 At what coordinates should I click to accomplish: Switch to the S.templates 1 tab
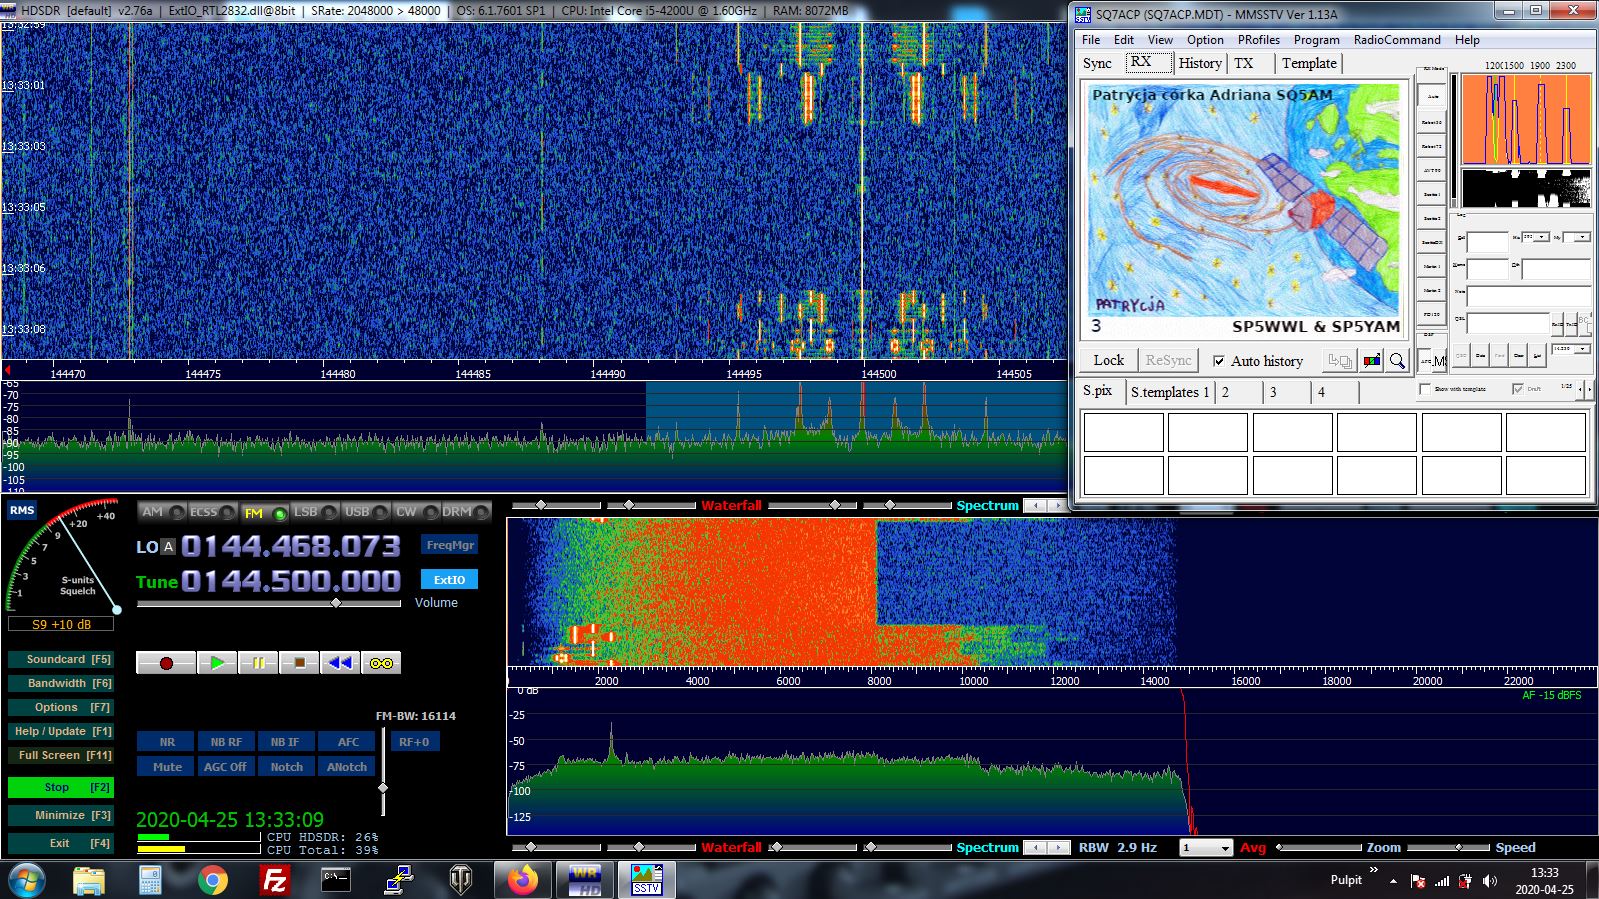[x=1170, y=392]
